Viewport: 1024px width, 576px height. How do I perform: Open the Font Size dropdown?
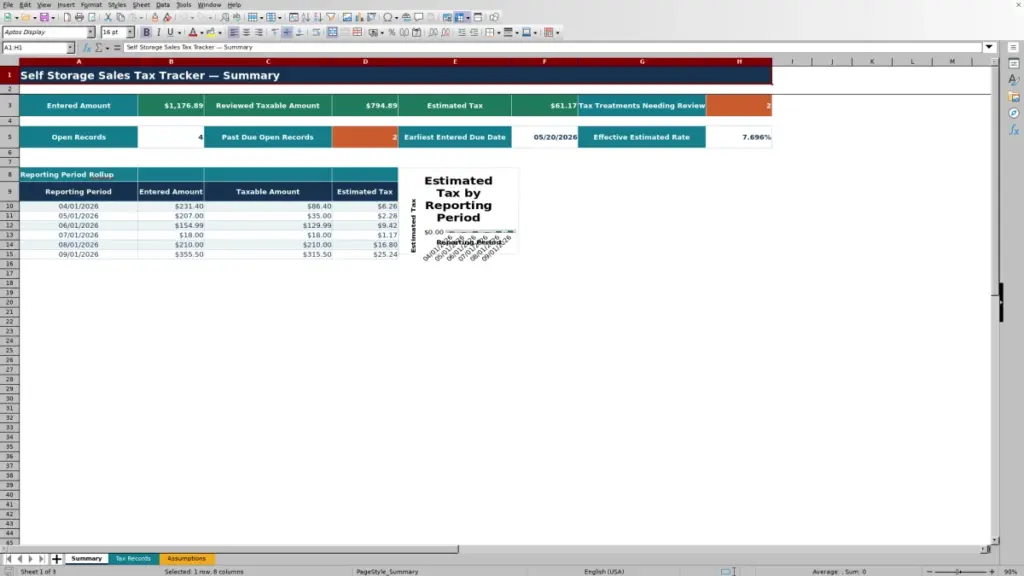tap(130, 33)
